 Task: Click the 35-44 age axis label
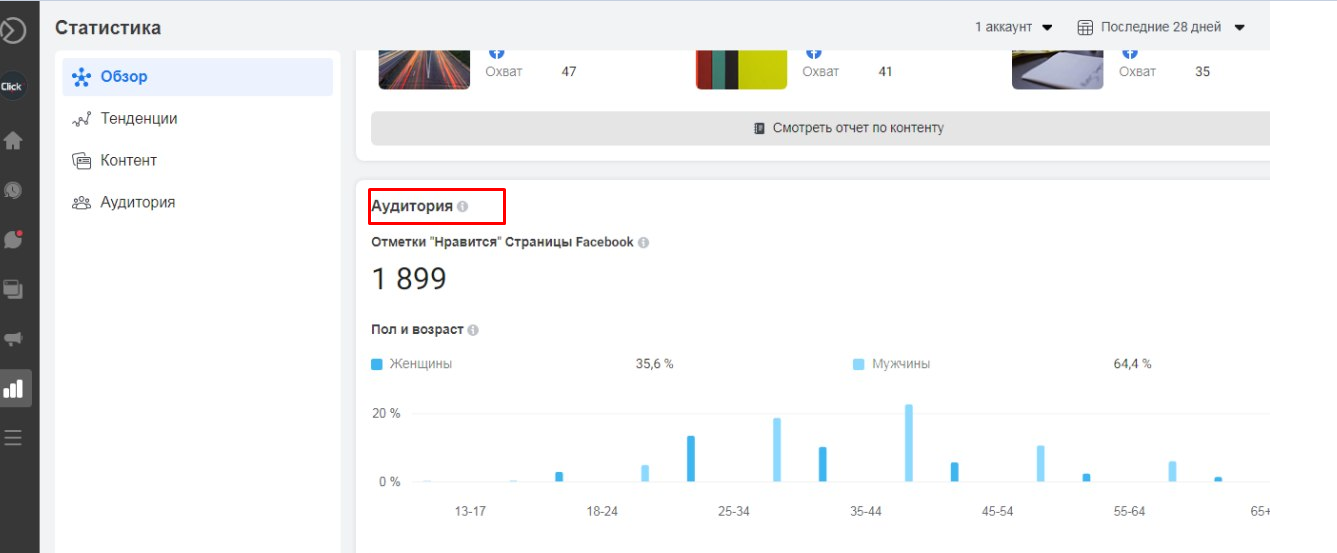click(x=866, y=511)
